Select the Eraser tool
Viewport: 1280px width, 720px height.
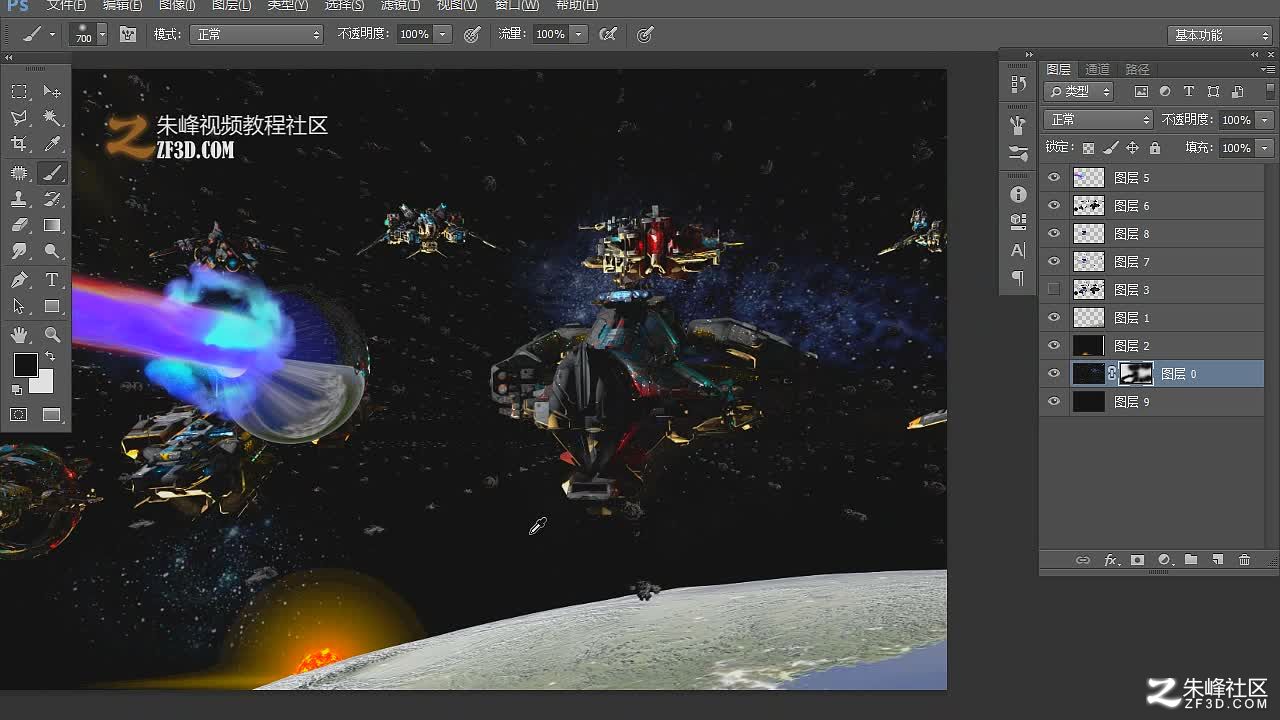[19, 225]
